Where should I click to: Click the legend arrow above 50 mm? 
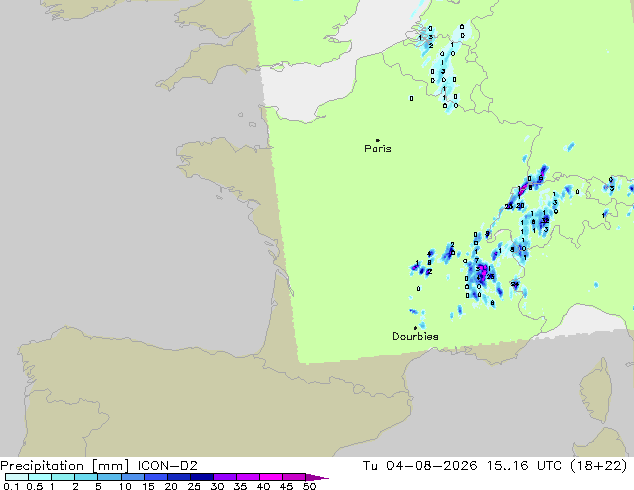tap(317, 477)
